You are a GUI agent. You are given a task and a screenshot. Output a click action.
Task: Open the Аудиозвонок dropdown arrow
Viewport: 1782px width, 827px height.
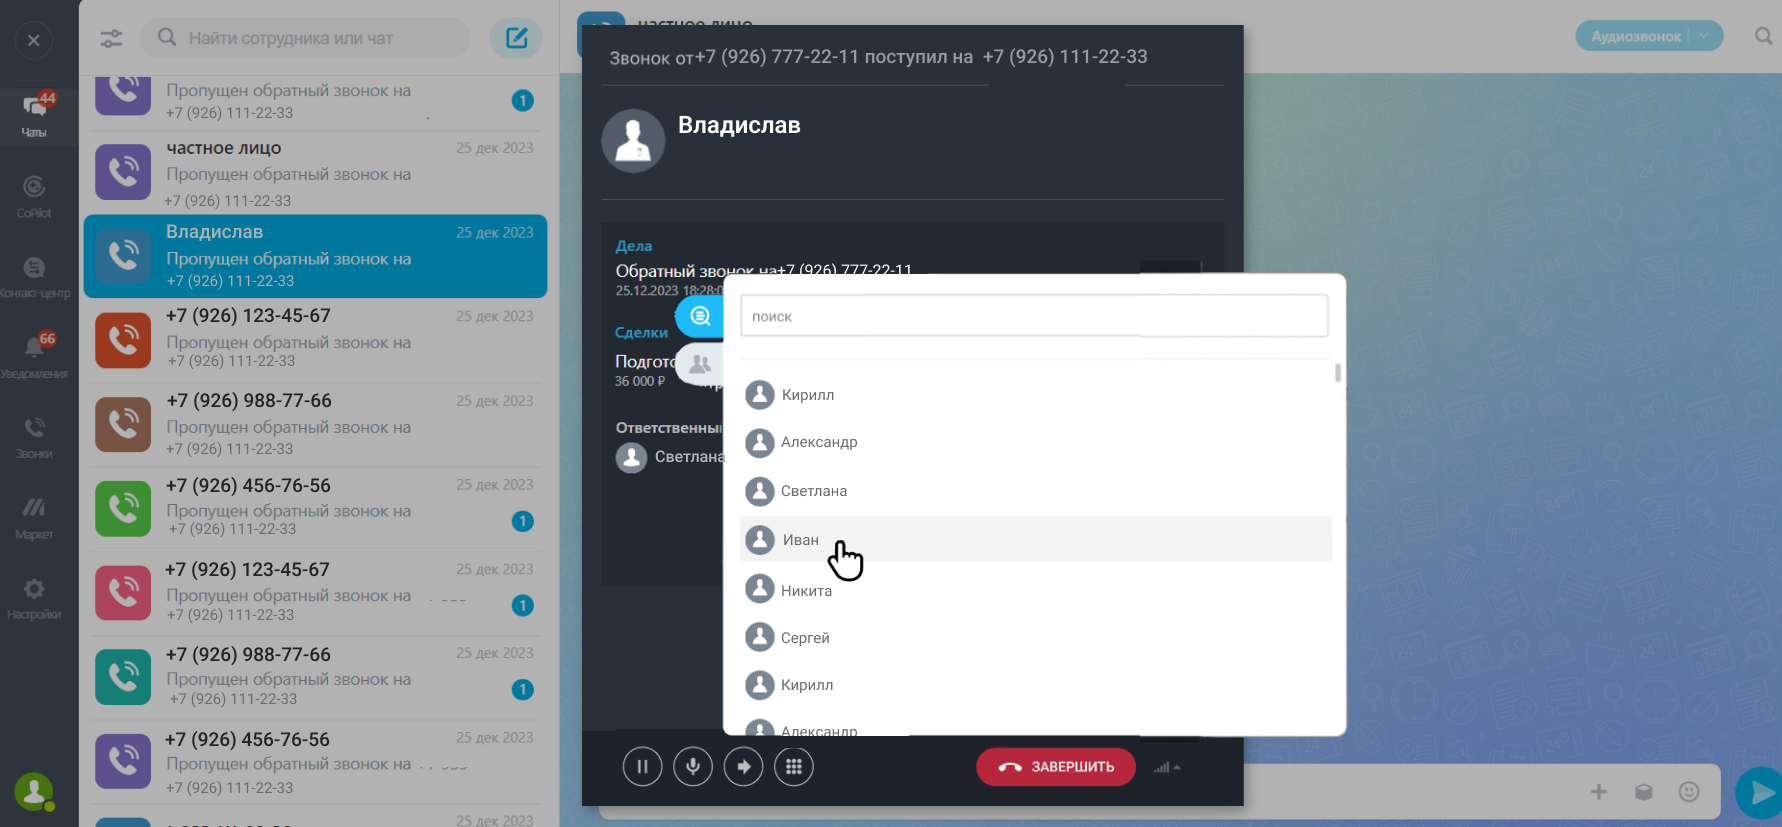[1705, 36]
